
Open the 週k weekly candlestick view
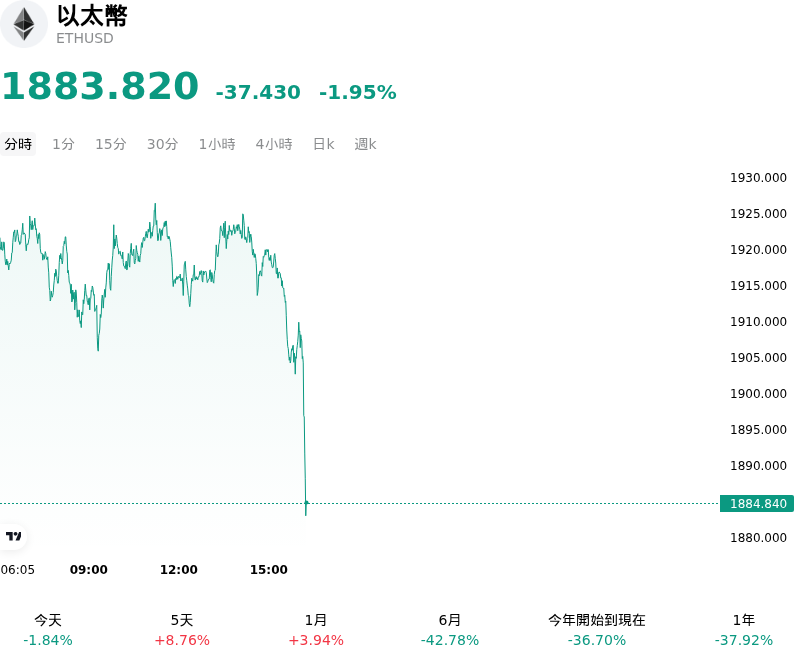(365, 144)
